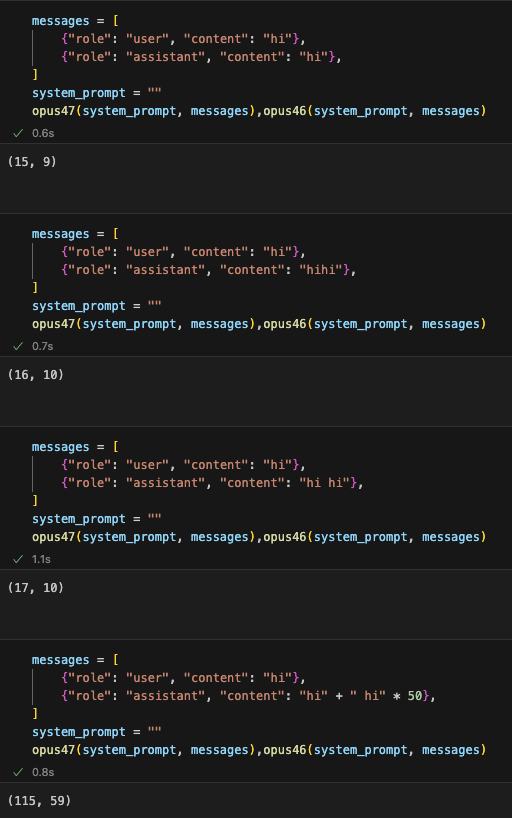The height and width of the screenshot is (818, 512).
Task: Click the success checkmark beside 0.7s
Action: 18,346
